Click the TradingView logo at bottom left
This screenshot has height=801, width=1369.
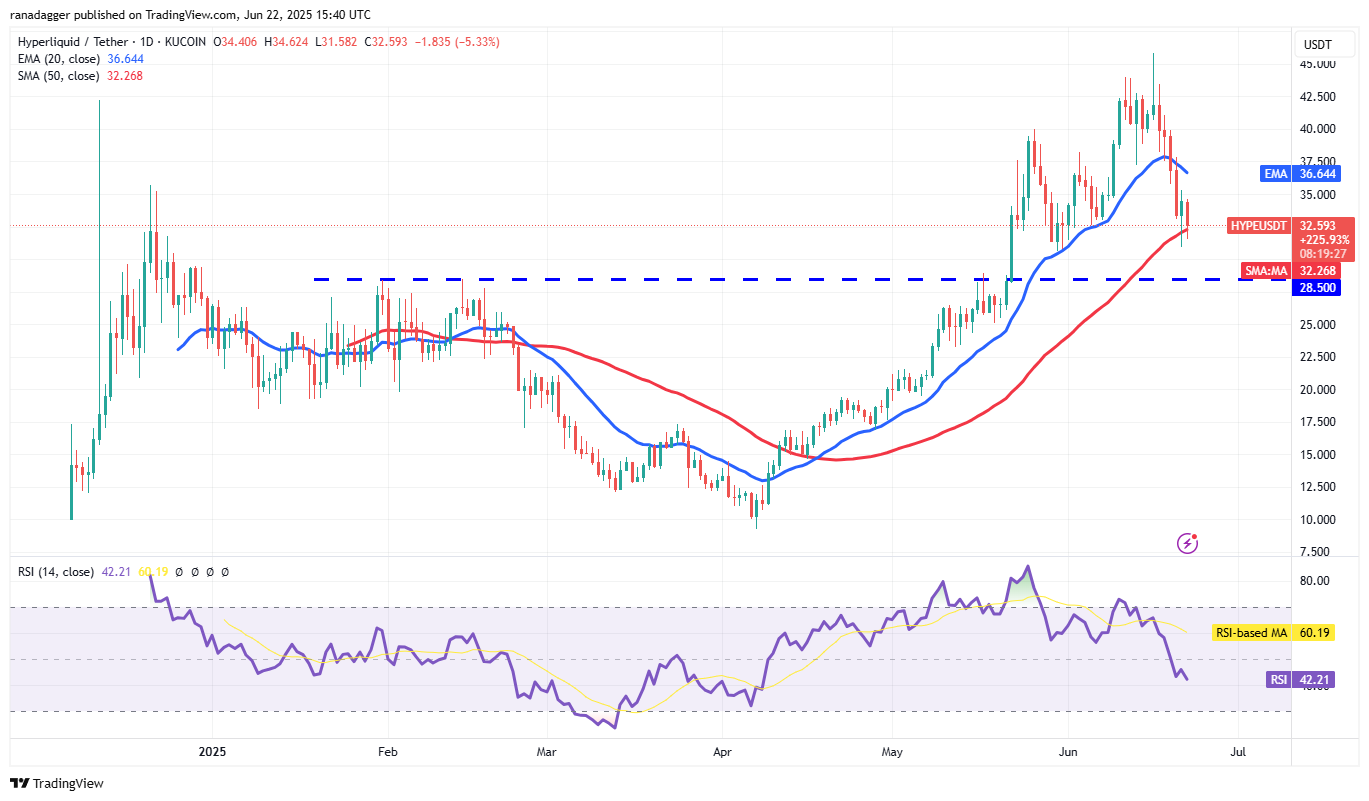57,783
